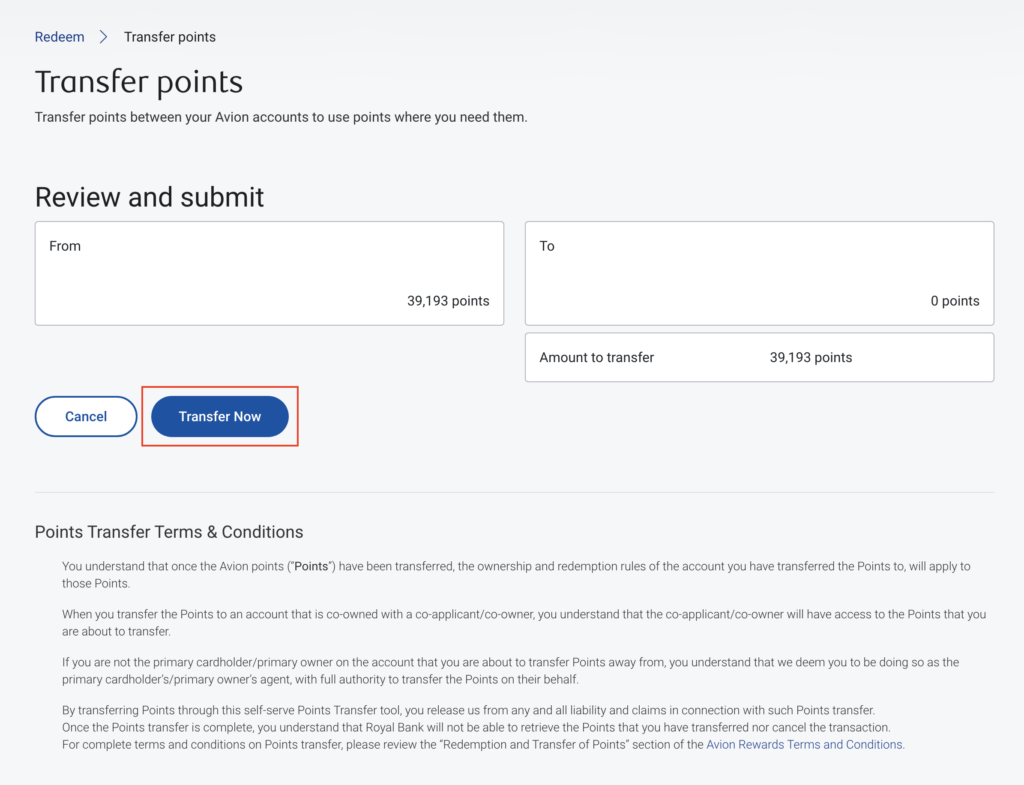Click the 39,193 points transfer amount value
Screen dimensions: 1024x785
[811, 357]
